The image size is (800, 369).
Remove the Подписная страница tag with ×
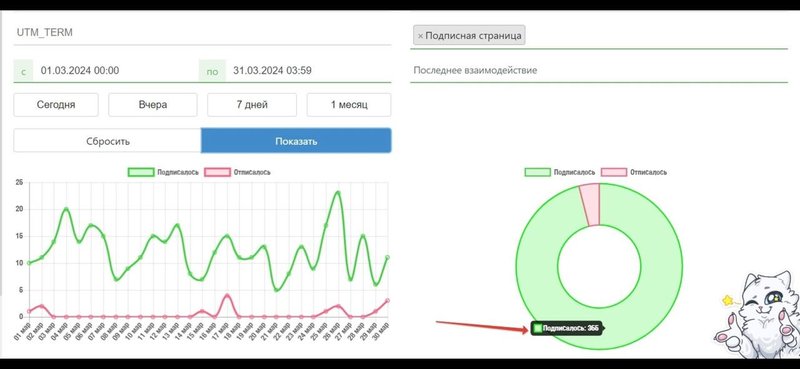pyautogui.click(x=420, y=36)
